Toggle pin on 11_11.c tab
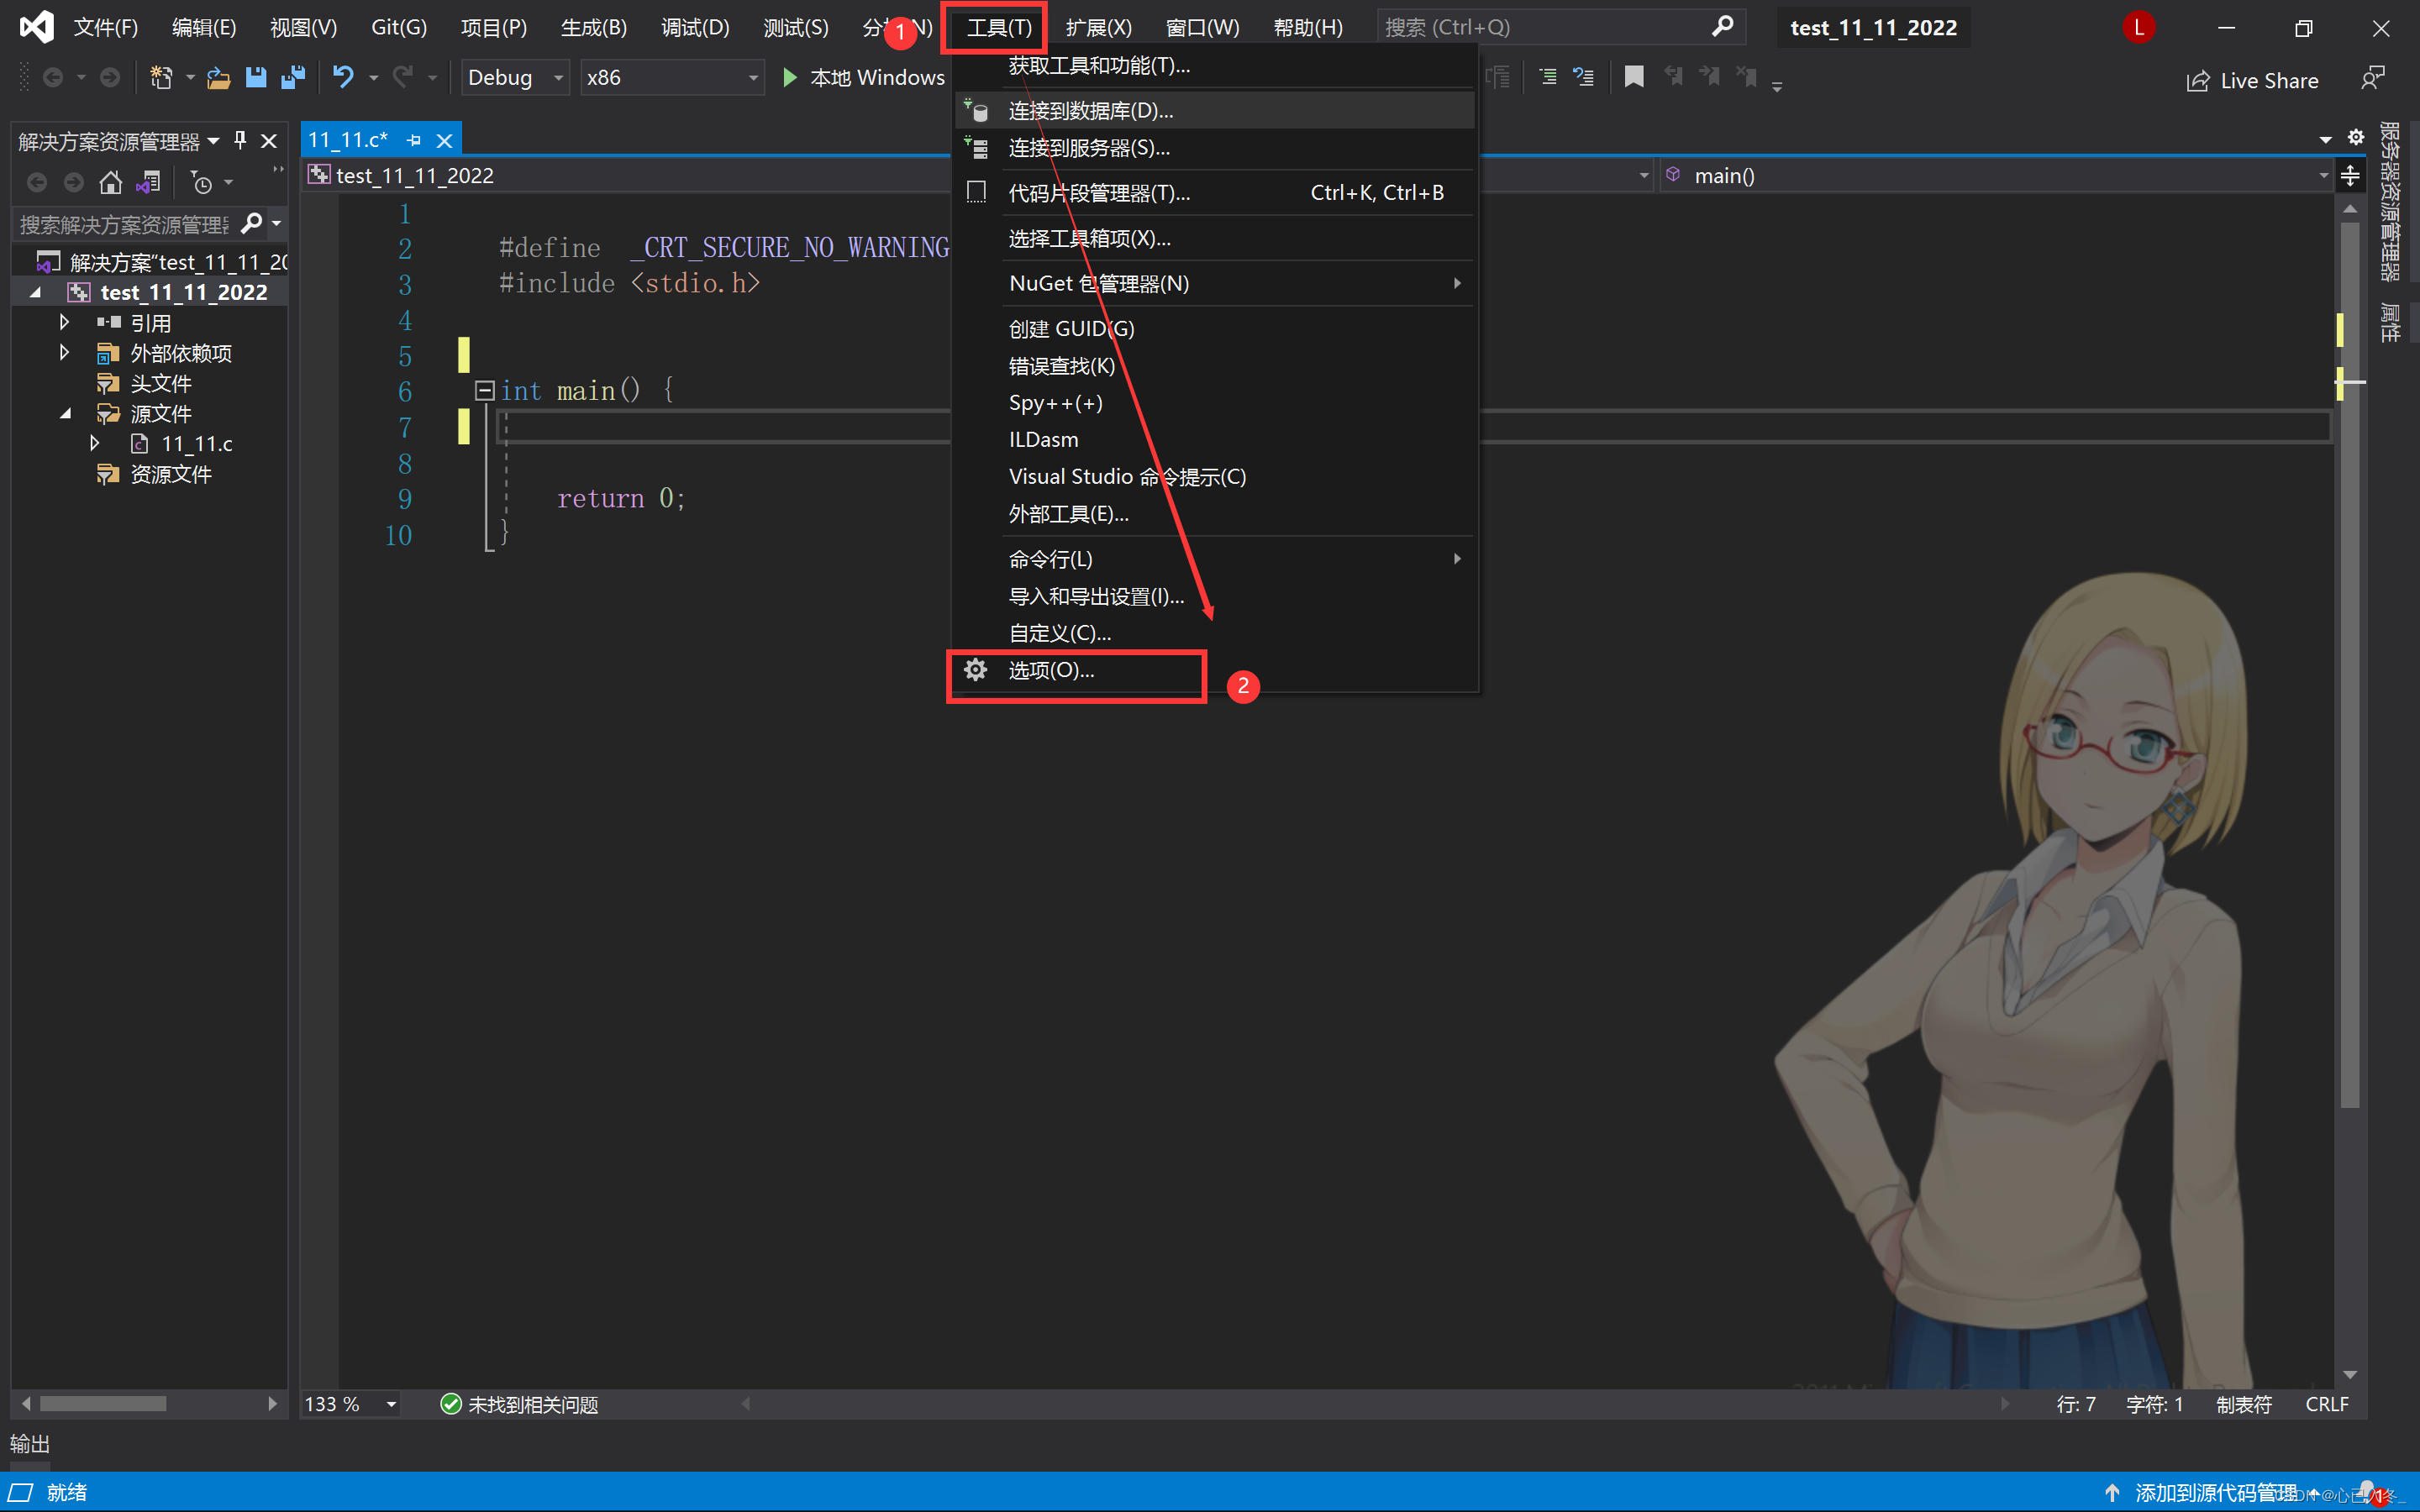The image size is (2420, 1512). 414,141
